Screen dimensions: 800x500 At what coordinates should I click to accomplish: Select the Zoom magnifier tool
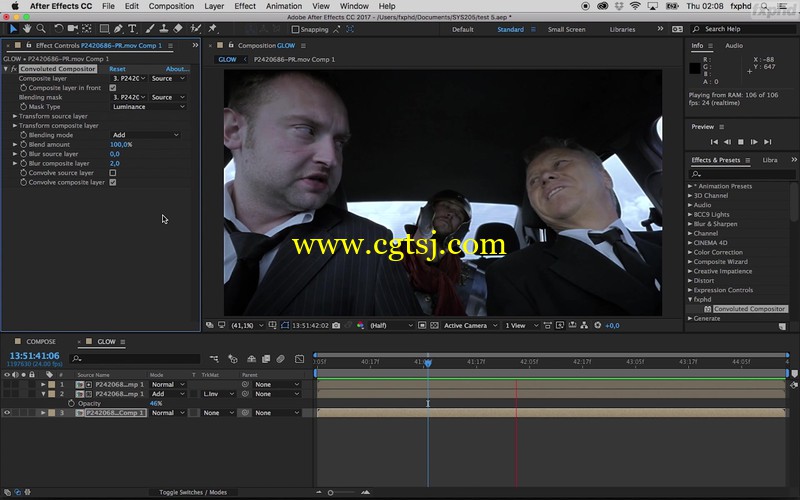[x=41, y=29]
